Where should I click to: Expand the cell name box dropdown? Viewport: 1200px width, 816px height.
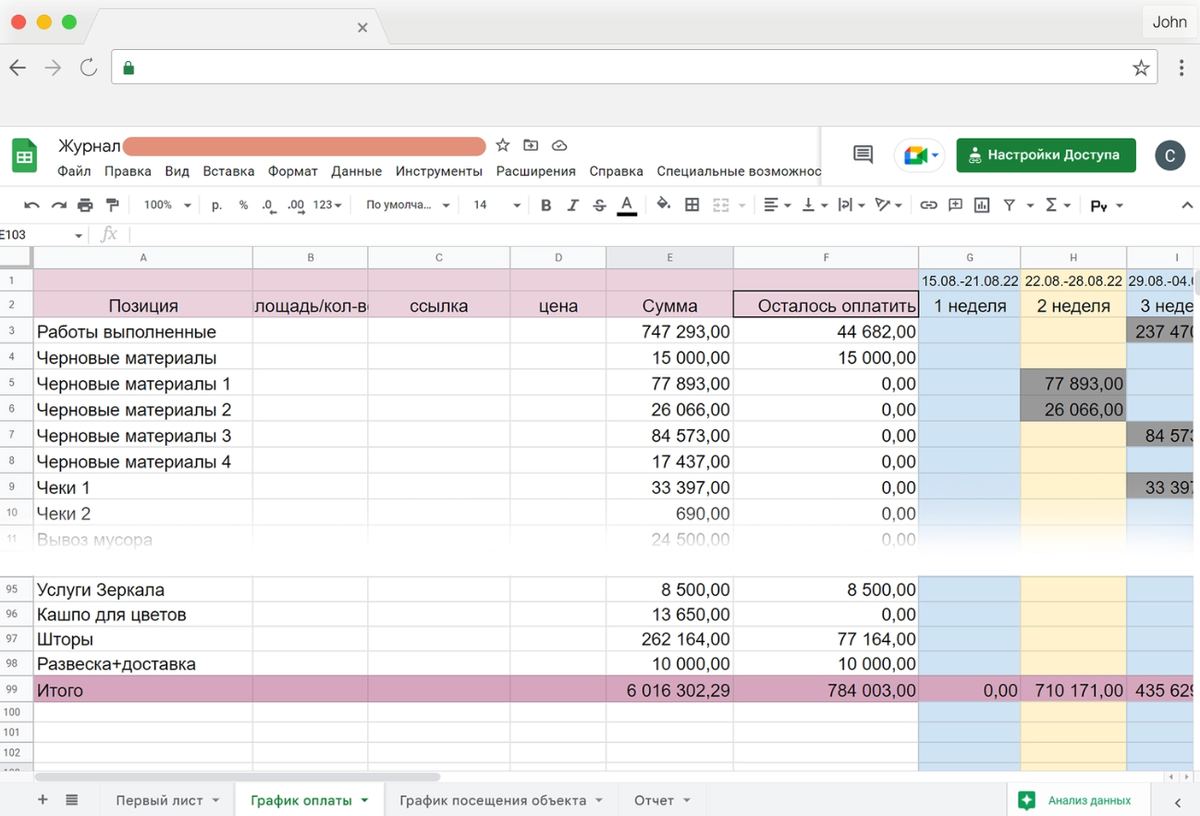pos(79,235)
